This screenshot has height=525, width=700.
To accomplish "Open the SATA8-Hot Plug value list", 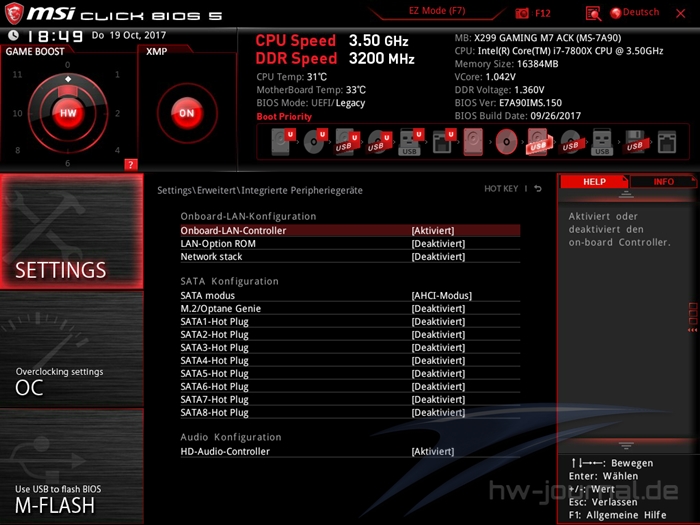I will click(438, 412).
